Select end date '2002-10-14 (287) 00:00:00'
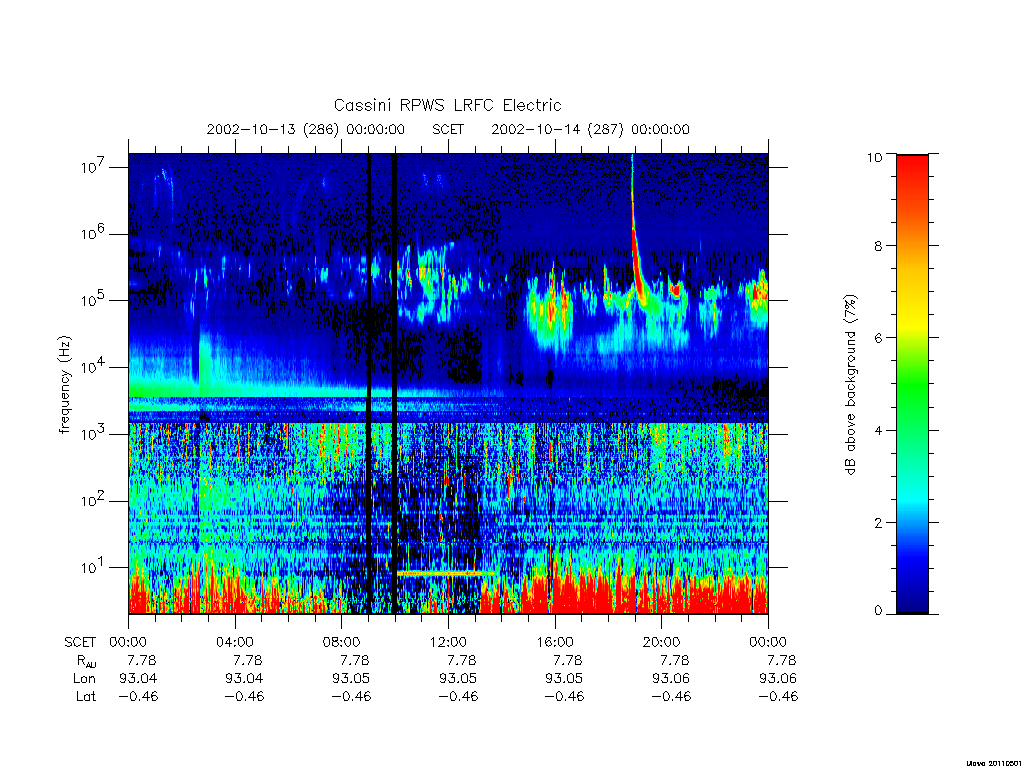The height and width of the screenshot is (768, 1024). (590, 129)
